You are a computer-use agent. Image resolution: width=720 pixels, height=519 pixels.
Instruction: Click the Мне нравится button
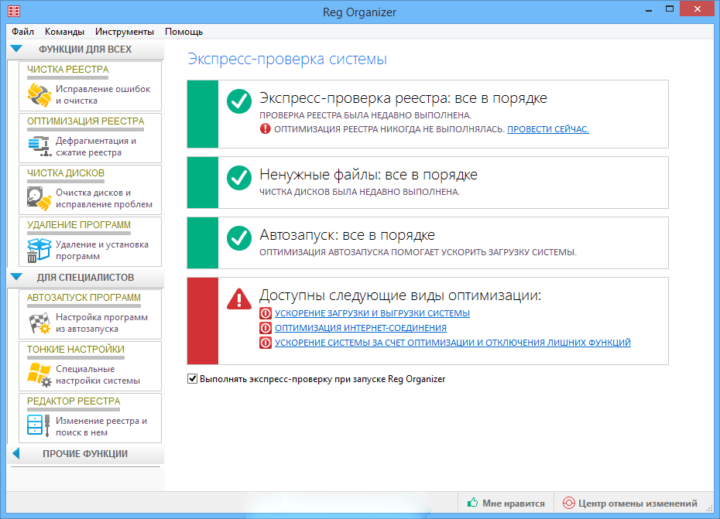506,503
